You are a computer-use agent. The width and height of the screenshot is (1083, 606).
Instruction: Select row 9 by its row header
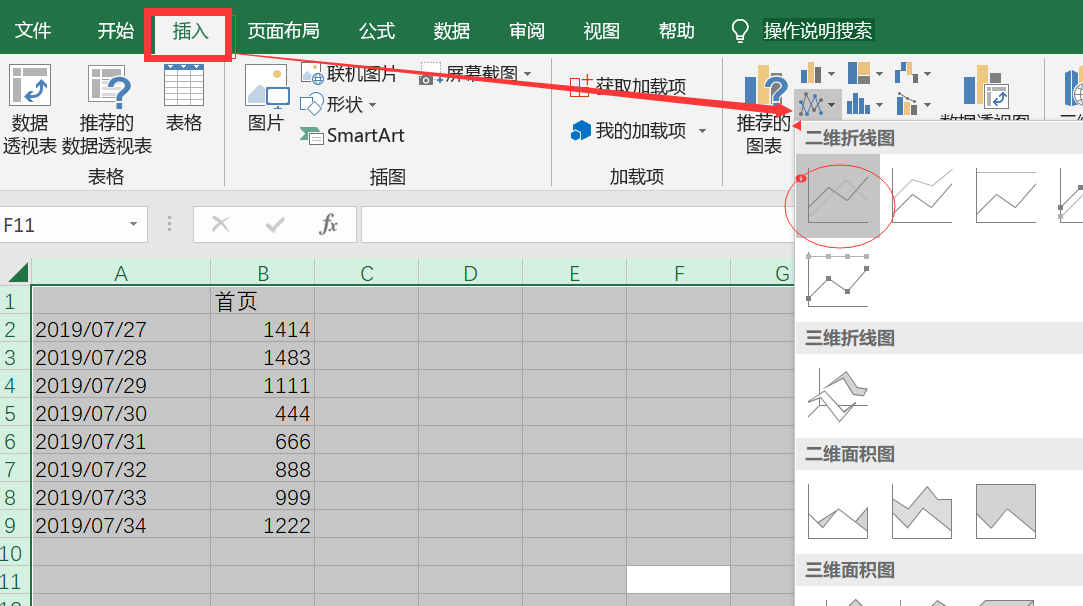pos(15,525)
